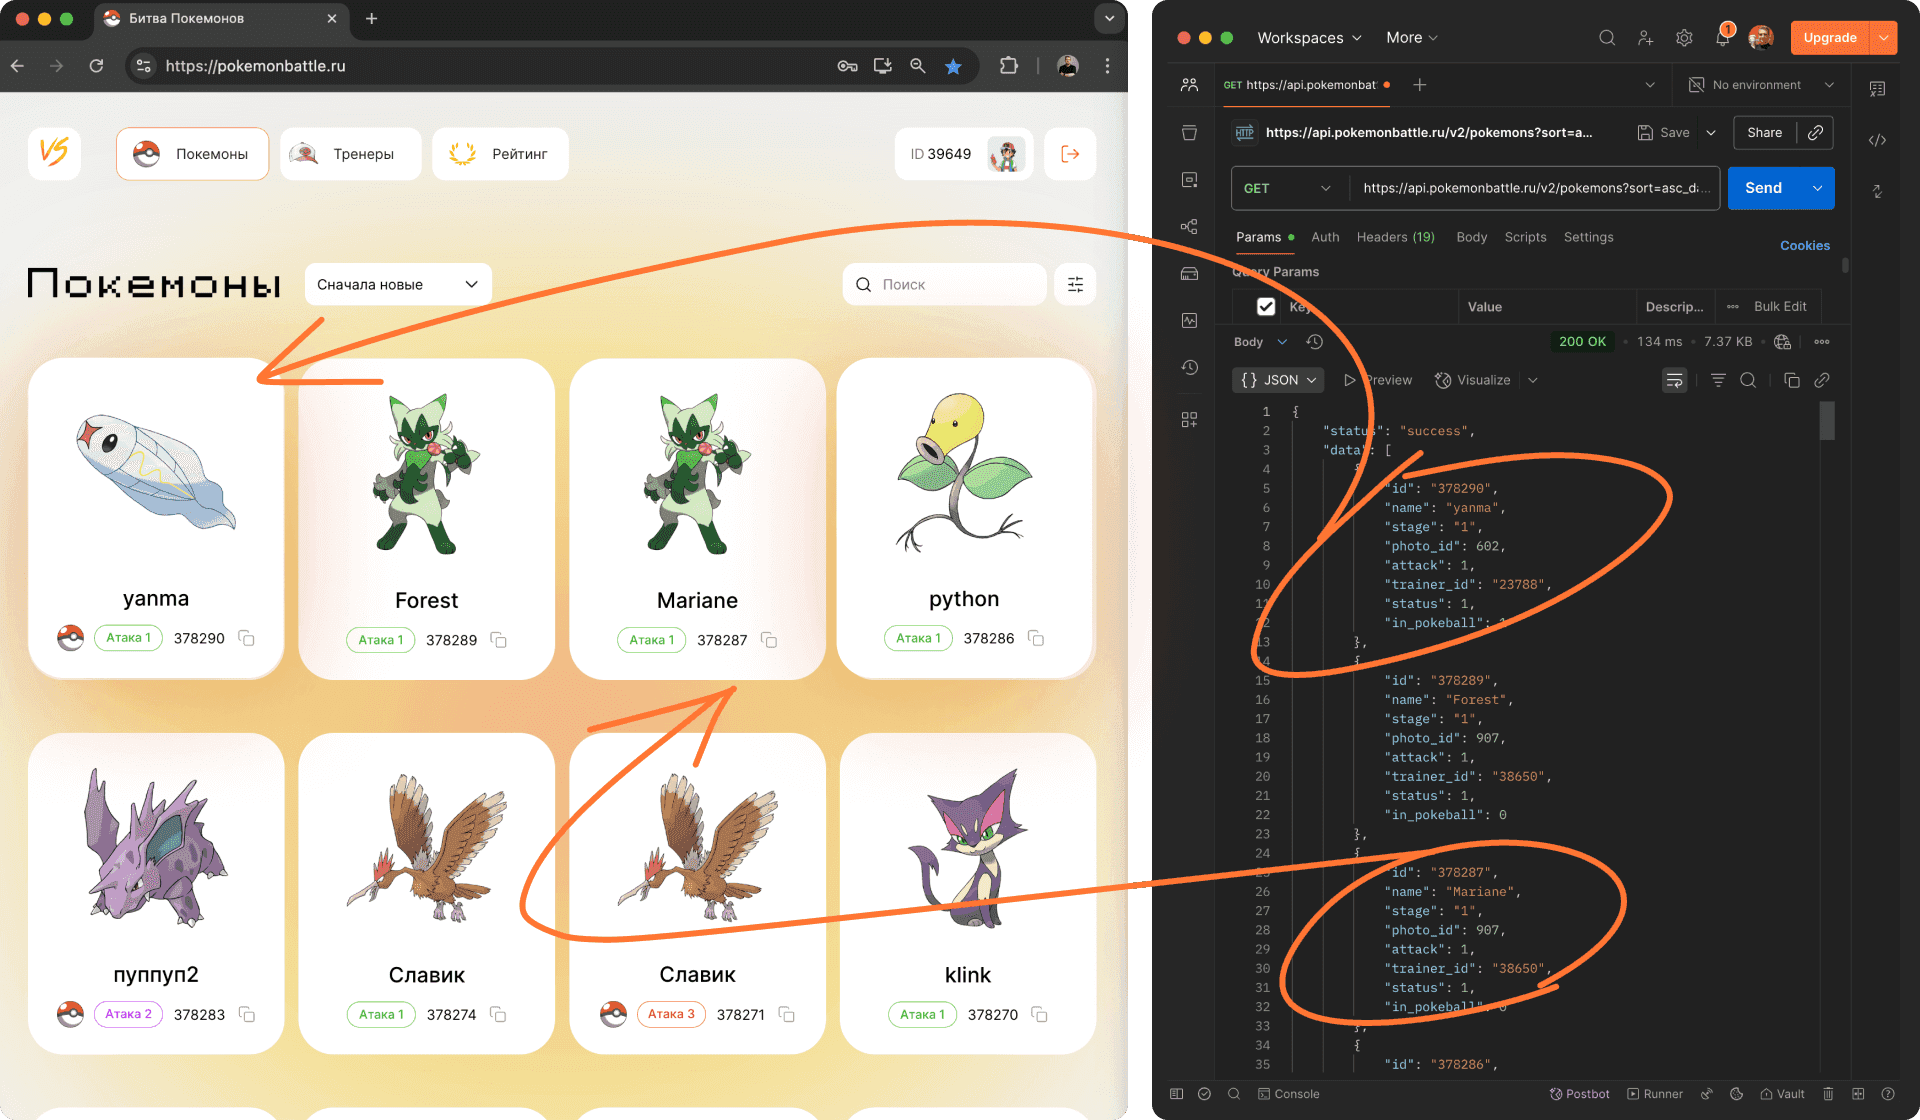1920x1120 pixels.
Task: Open the Postman History sidebar icon
Action: point(1189,368)
